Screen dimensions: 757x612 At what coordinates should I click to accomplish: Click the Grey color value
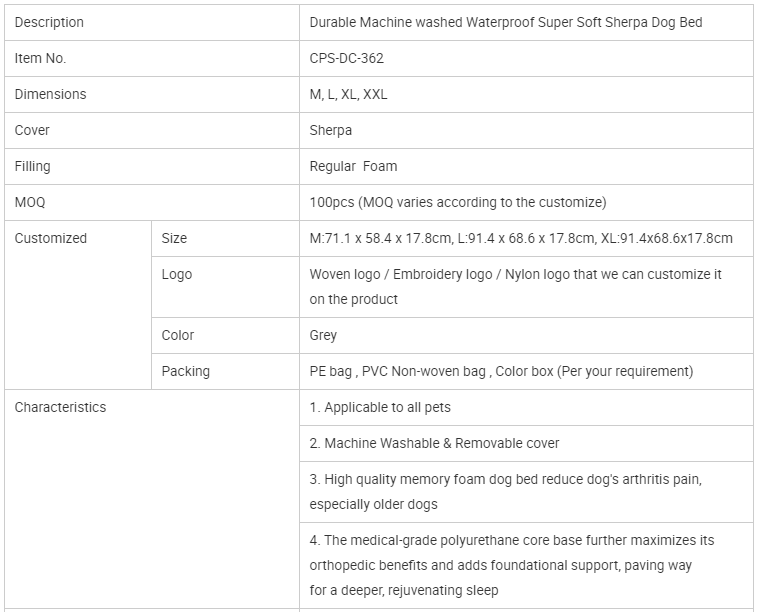323,335
